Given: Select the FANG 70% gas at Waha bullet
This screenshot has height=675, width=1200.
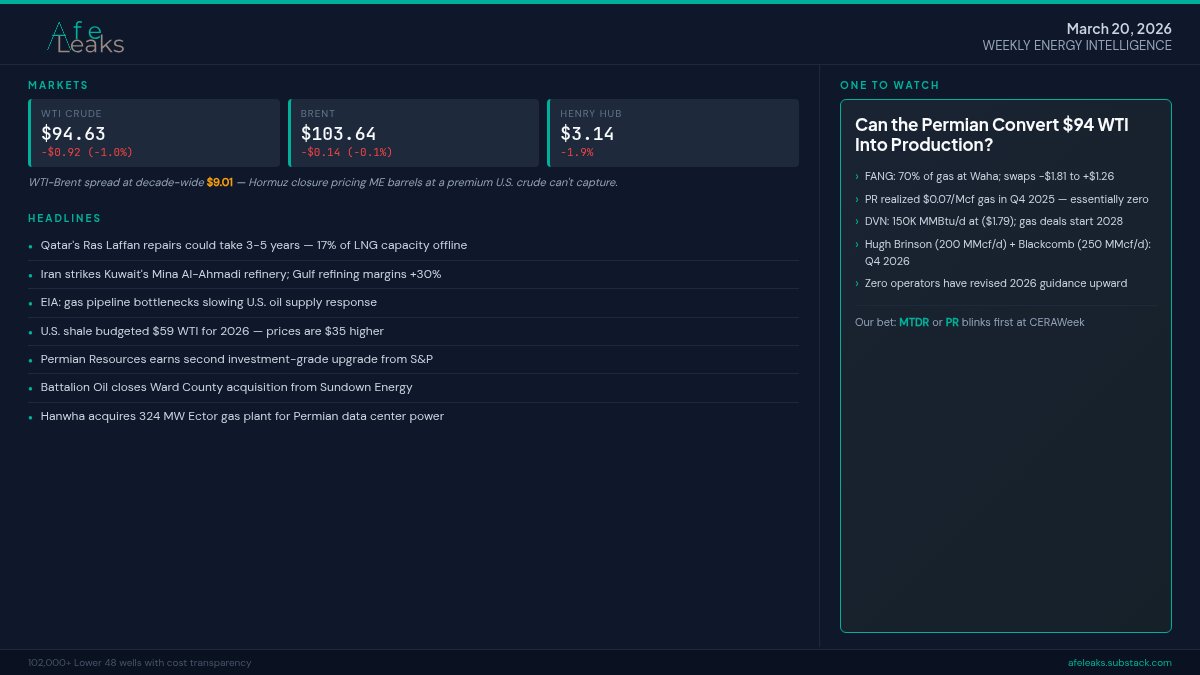Looking at the screenshot, I should click(x=989, y=176).
